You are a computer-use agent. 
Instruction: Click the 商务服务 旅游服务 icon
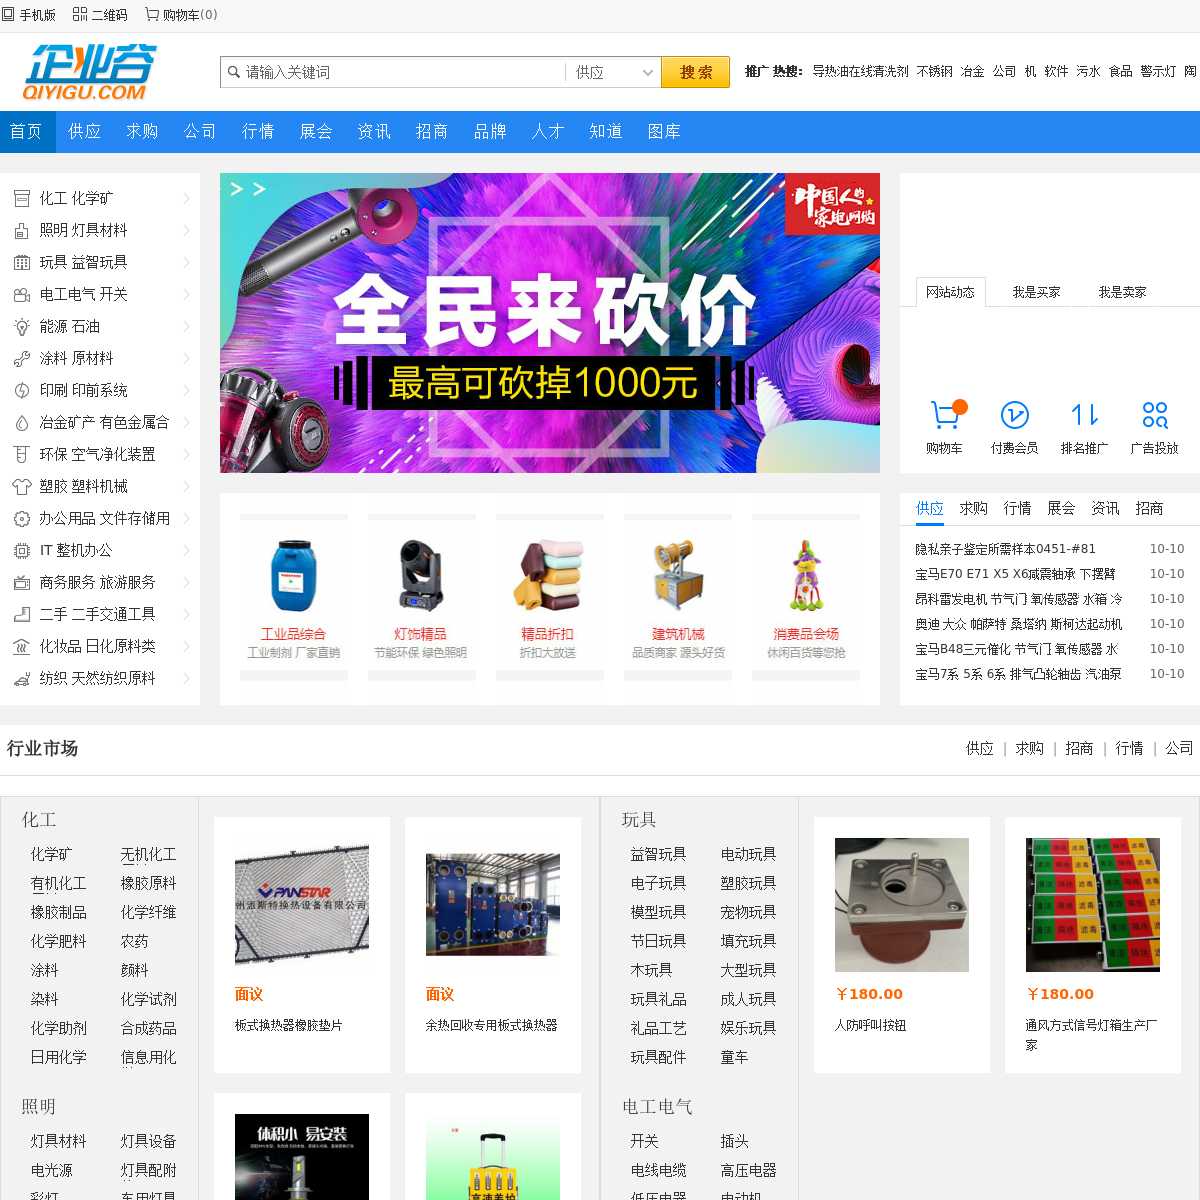(22, 582)
